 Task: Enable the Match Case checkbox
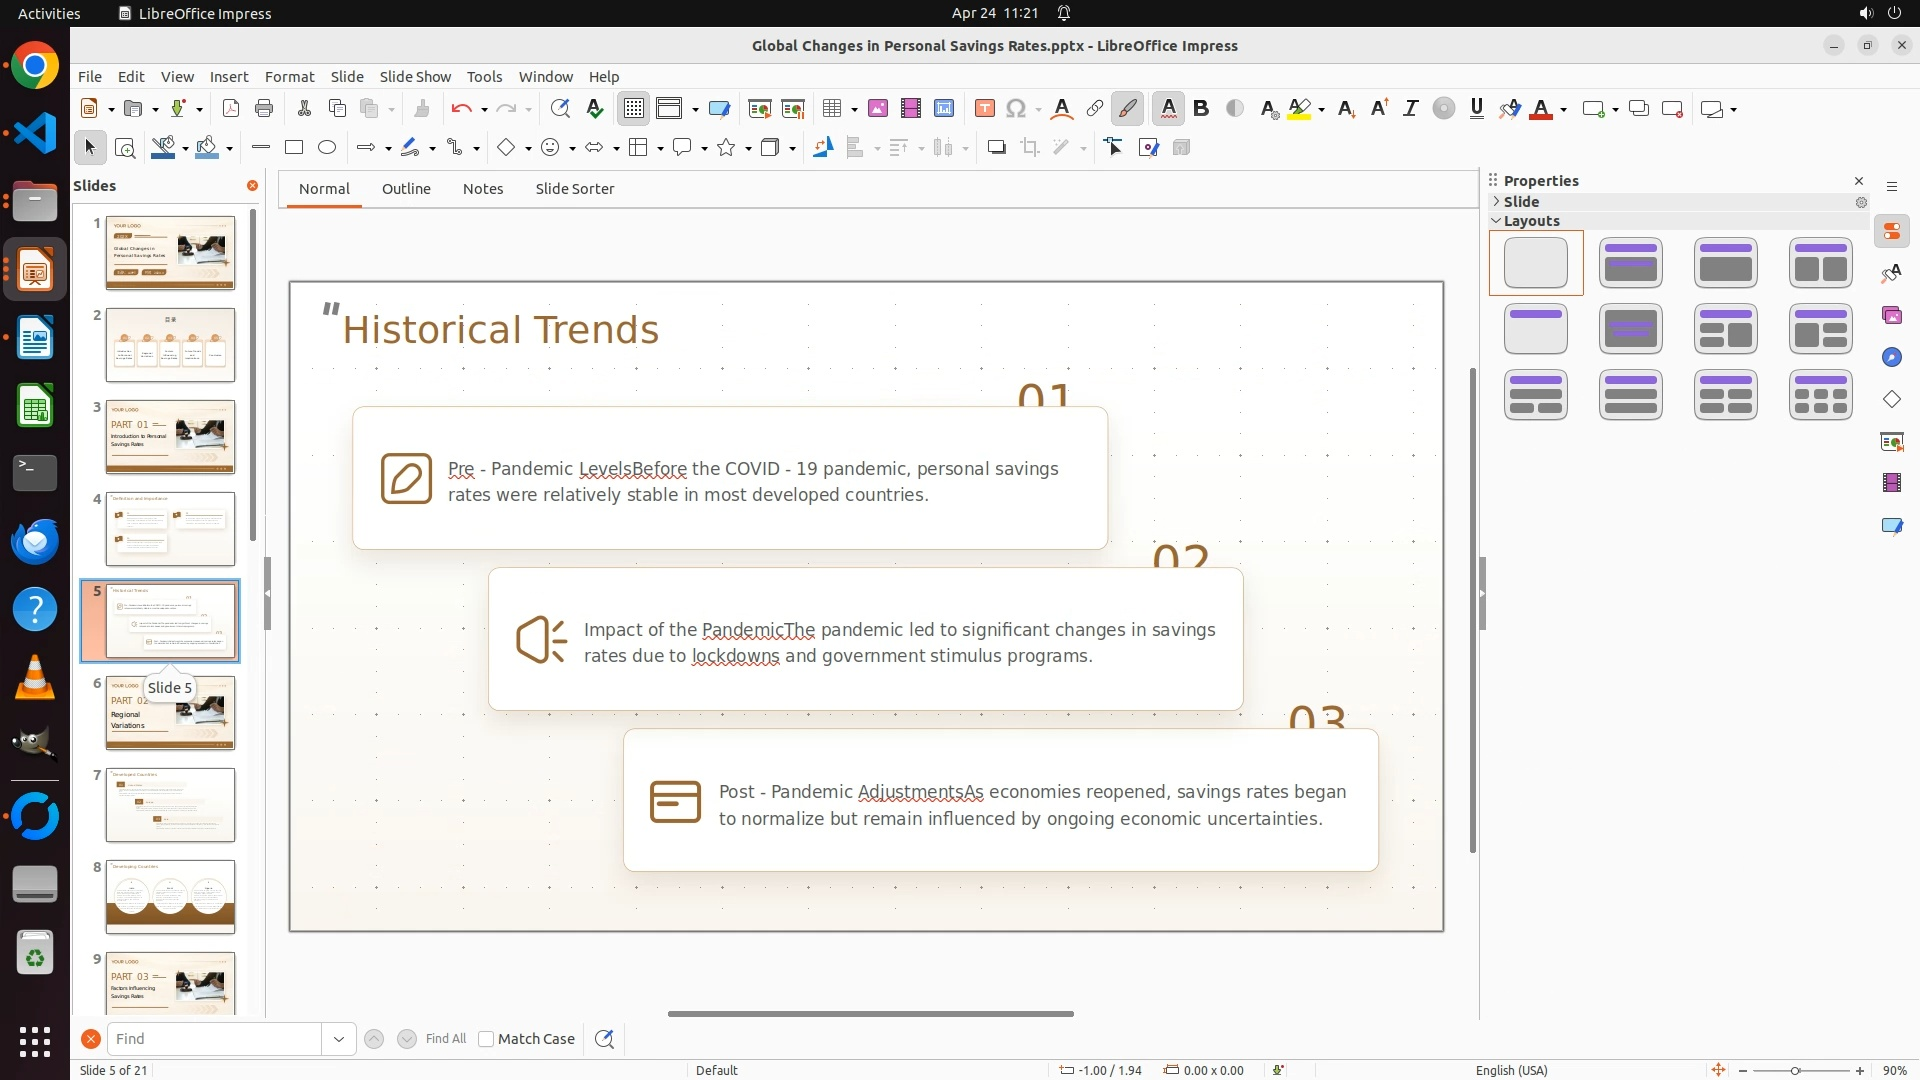coord(486,1039)
